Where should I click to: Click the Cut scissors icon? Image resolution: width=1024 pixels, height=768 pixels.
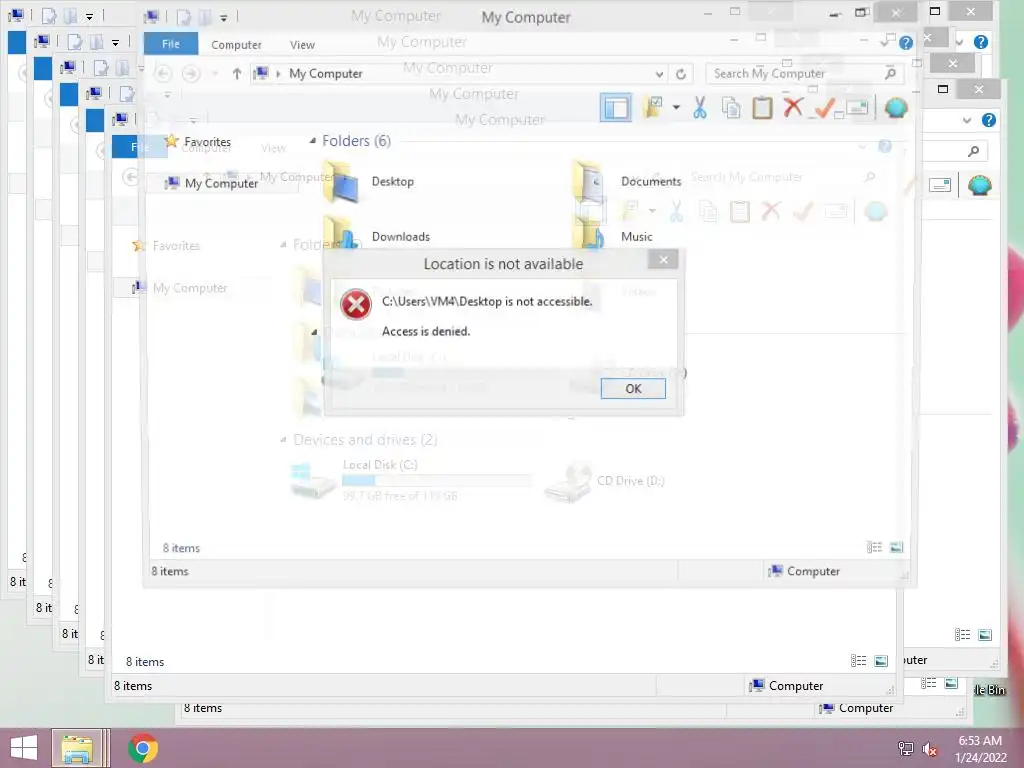coord(700,108)
